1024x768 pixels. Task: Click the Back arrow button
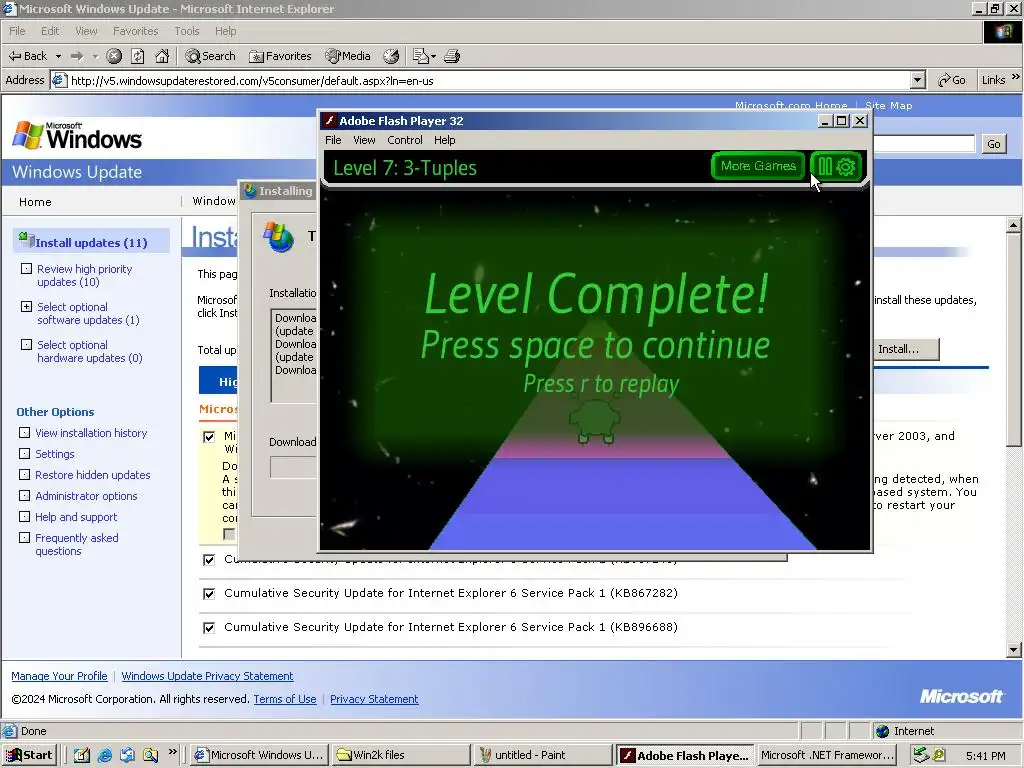tap(27, 56)
